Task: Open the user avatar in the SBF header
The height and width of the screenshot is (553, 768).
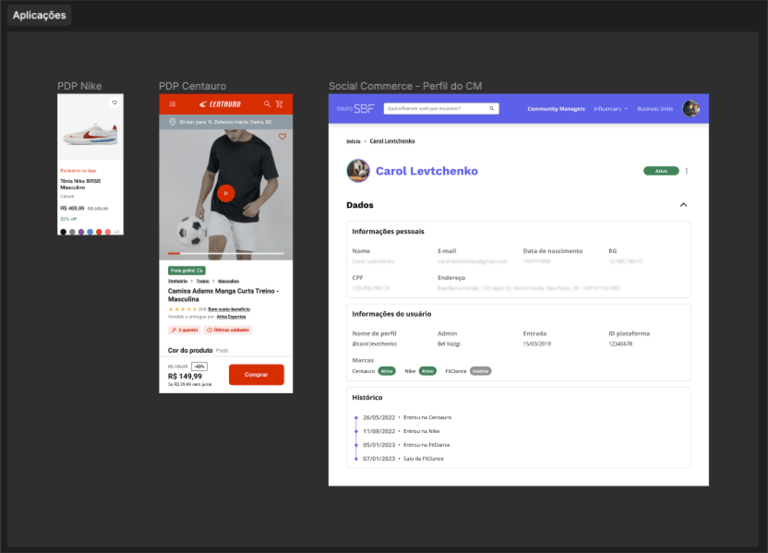Action: [691, 108]
